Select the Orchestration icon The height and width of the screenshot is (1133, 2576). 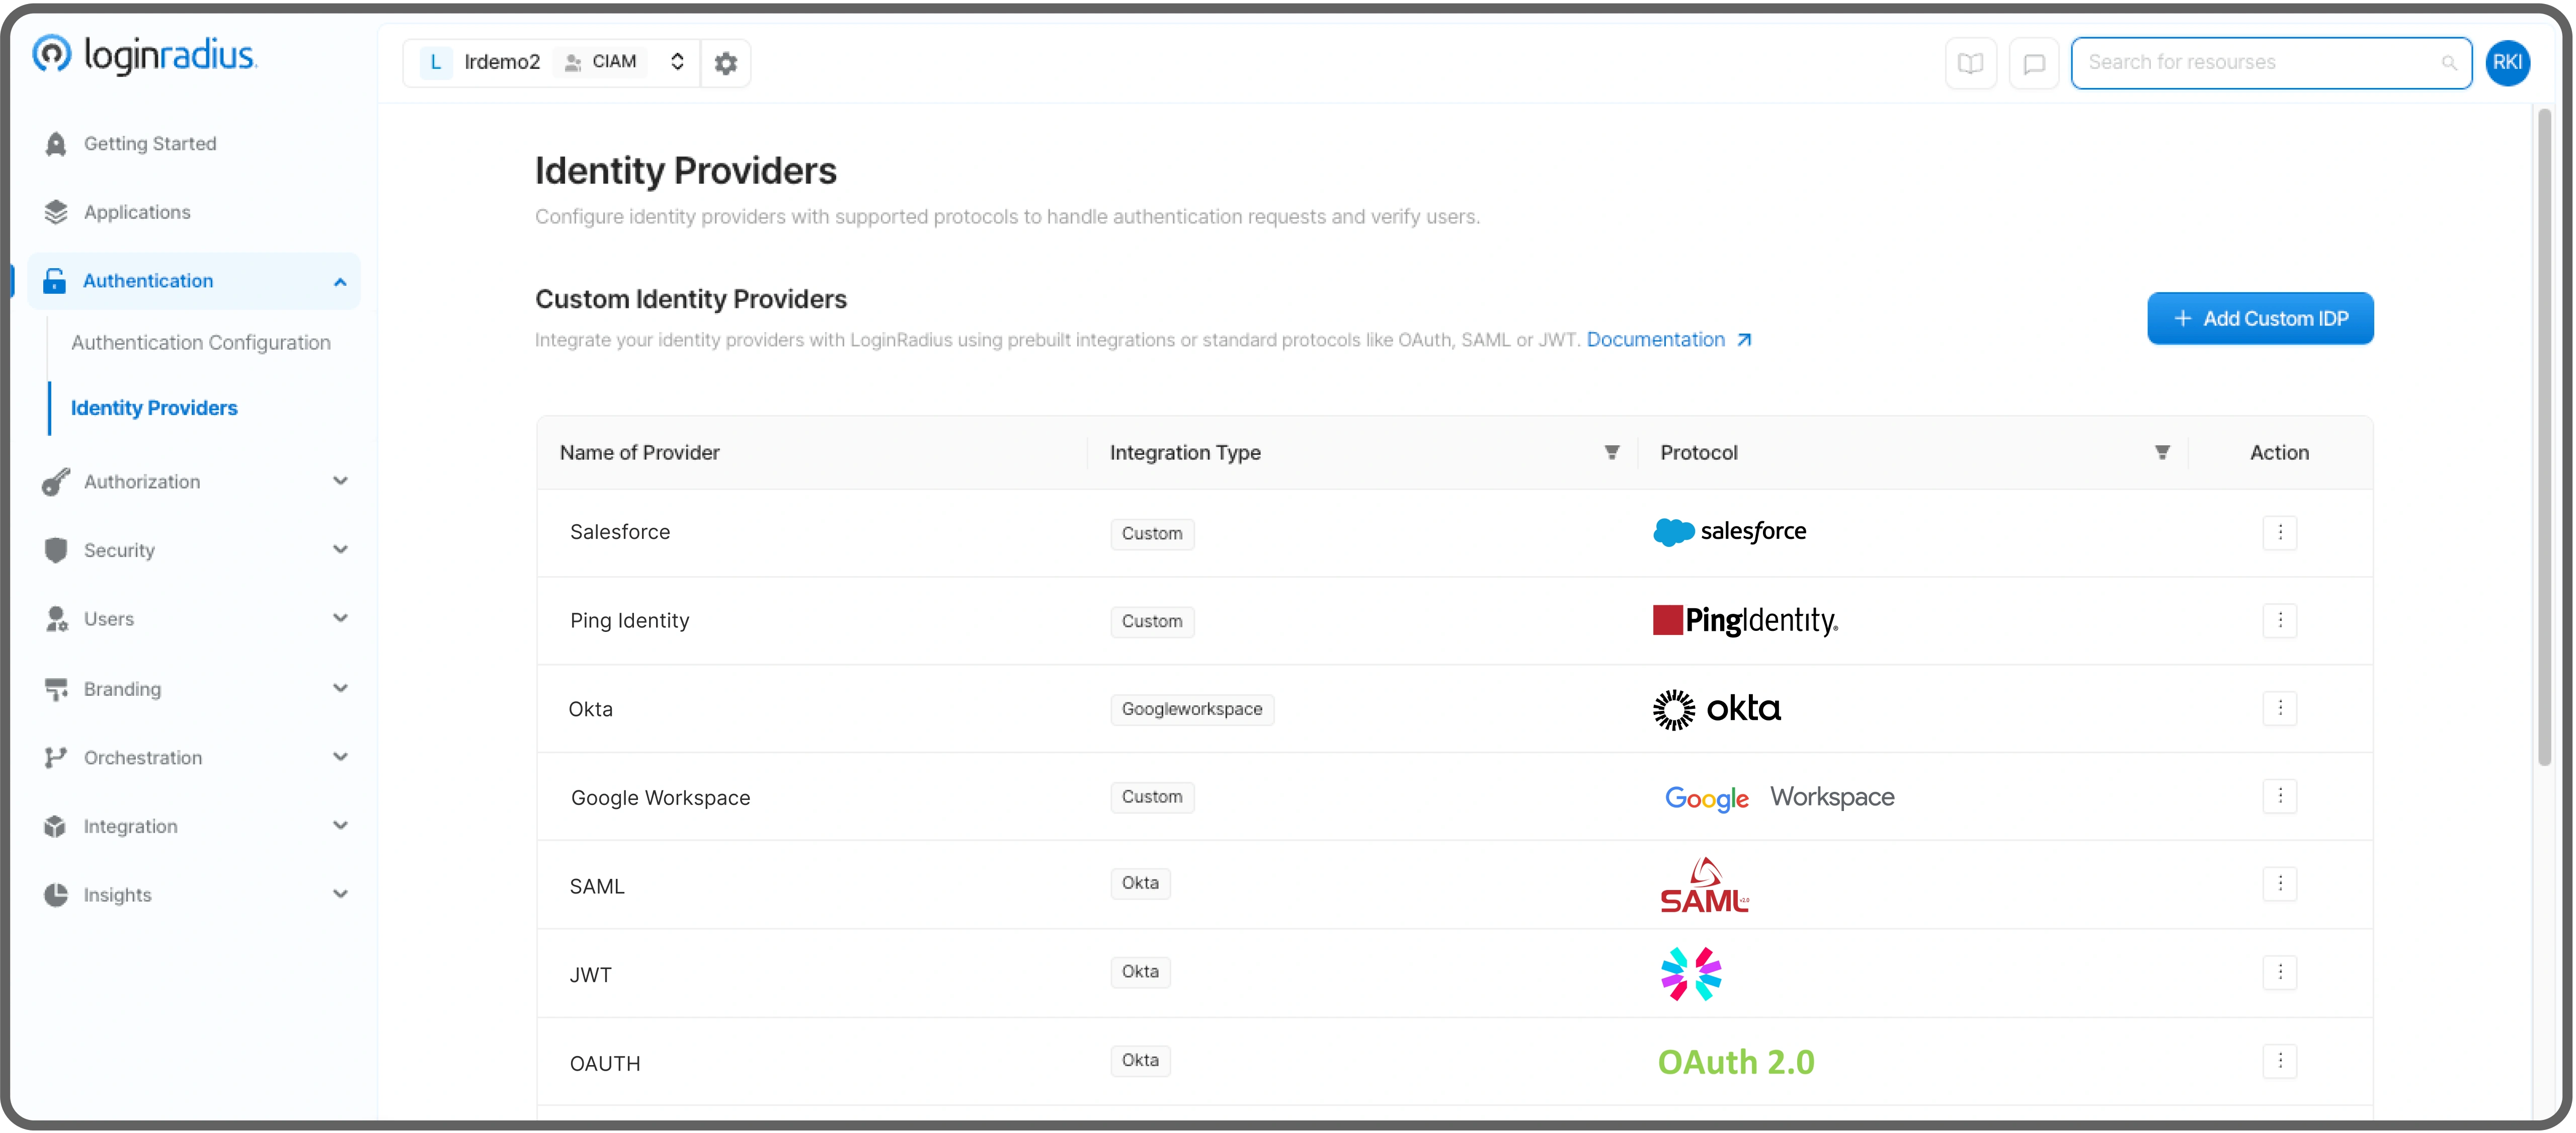pyautogui.click(x=56, y=757)
